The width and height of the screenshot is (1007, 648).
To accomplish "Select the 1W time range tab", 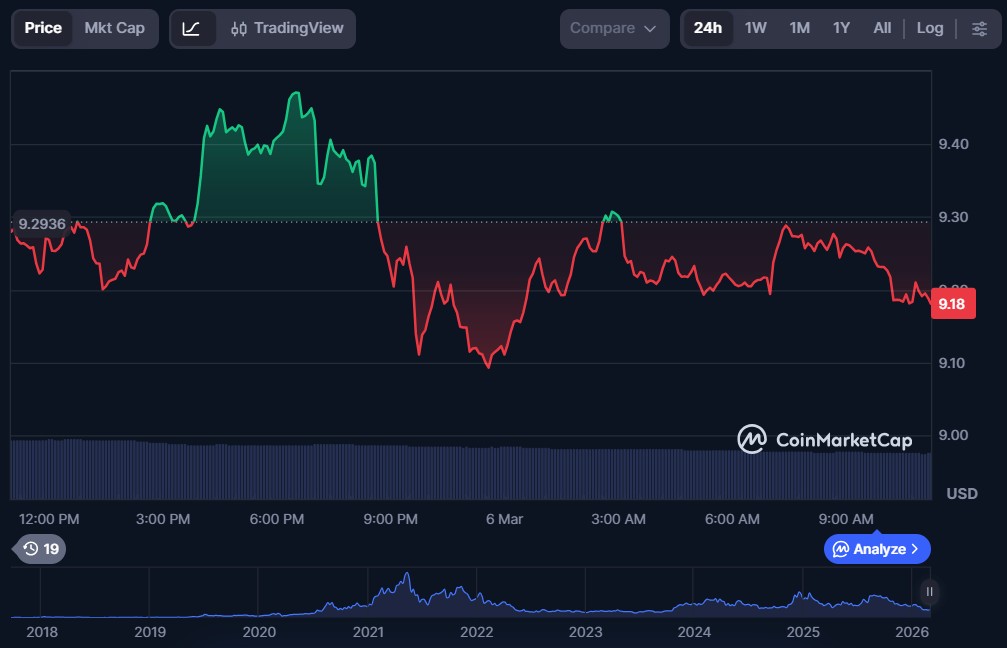I will (x=755, y=28).
